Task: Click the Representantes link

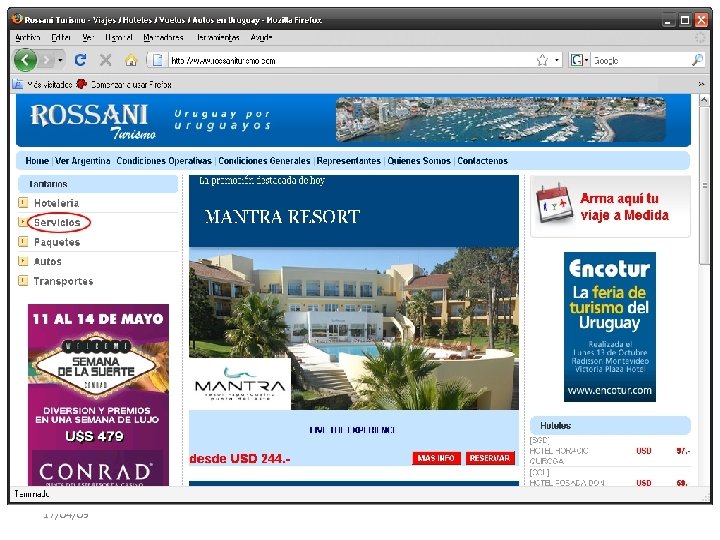Action: click(x=349, y=161)
